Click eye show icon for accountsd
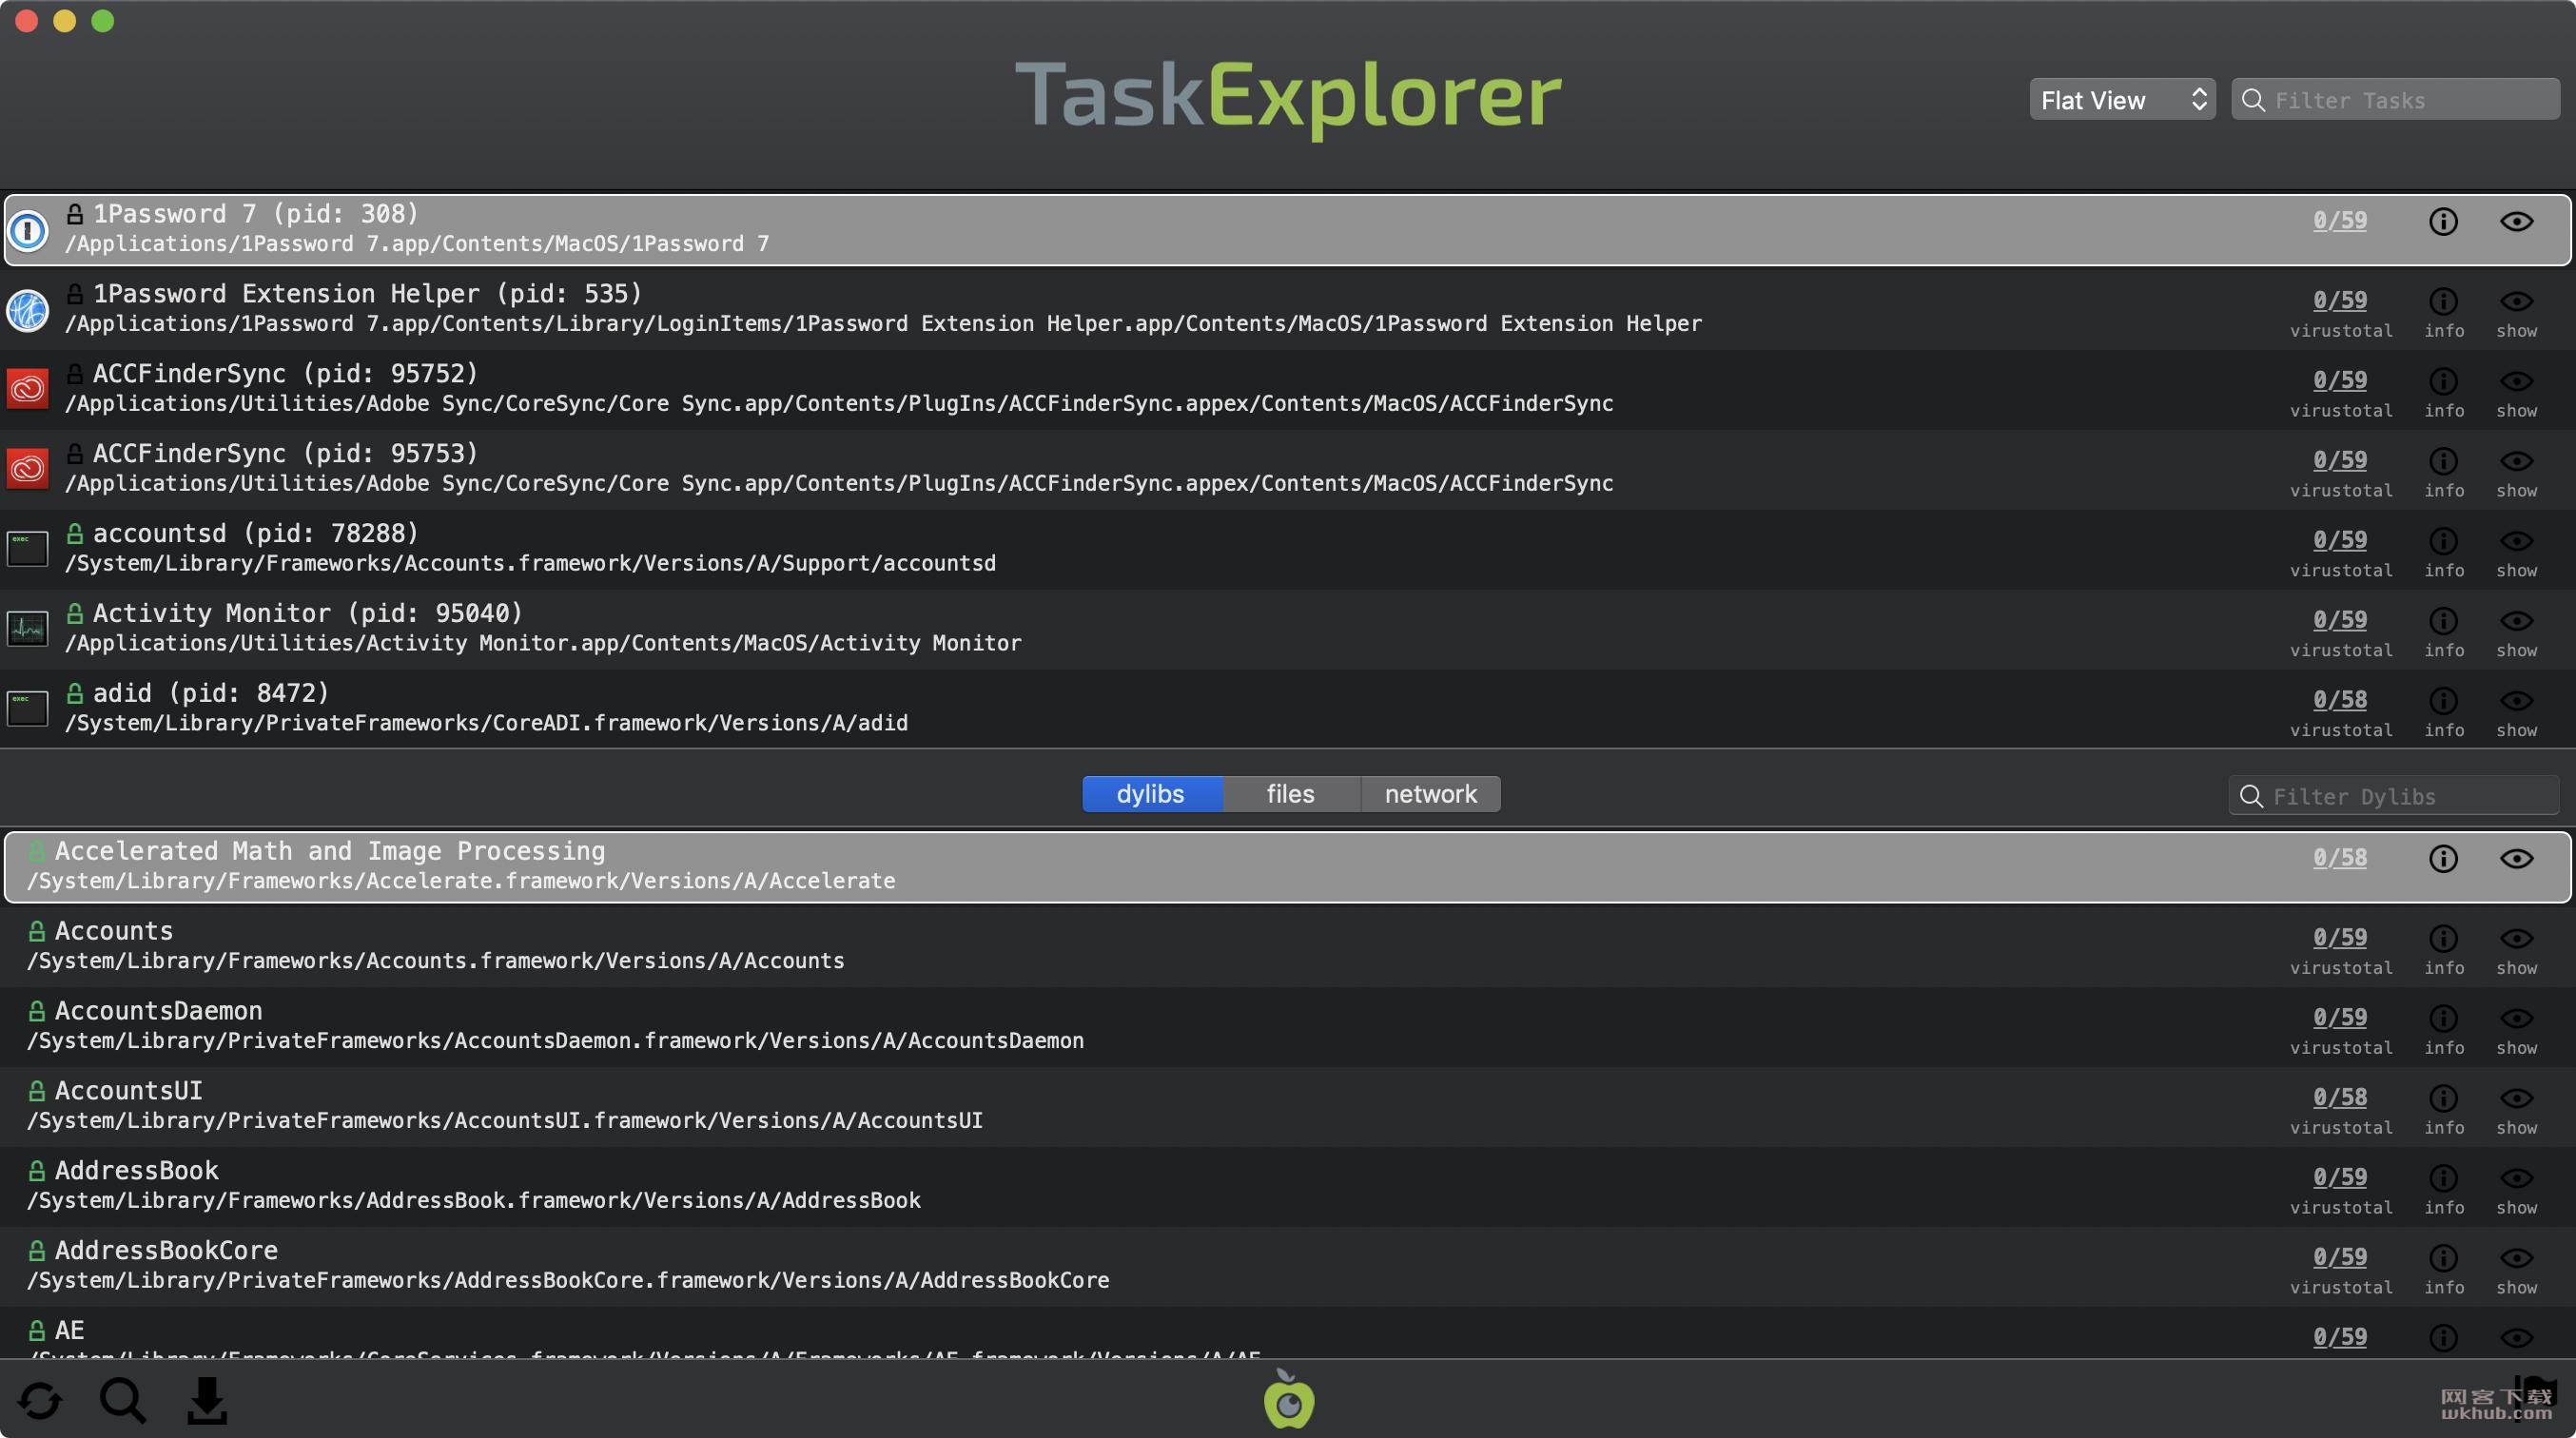The image size is (2576, 1438). 2516,541
